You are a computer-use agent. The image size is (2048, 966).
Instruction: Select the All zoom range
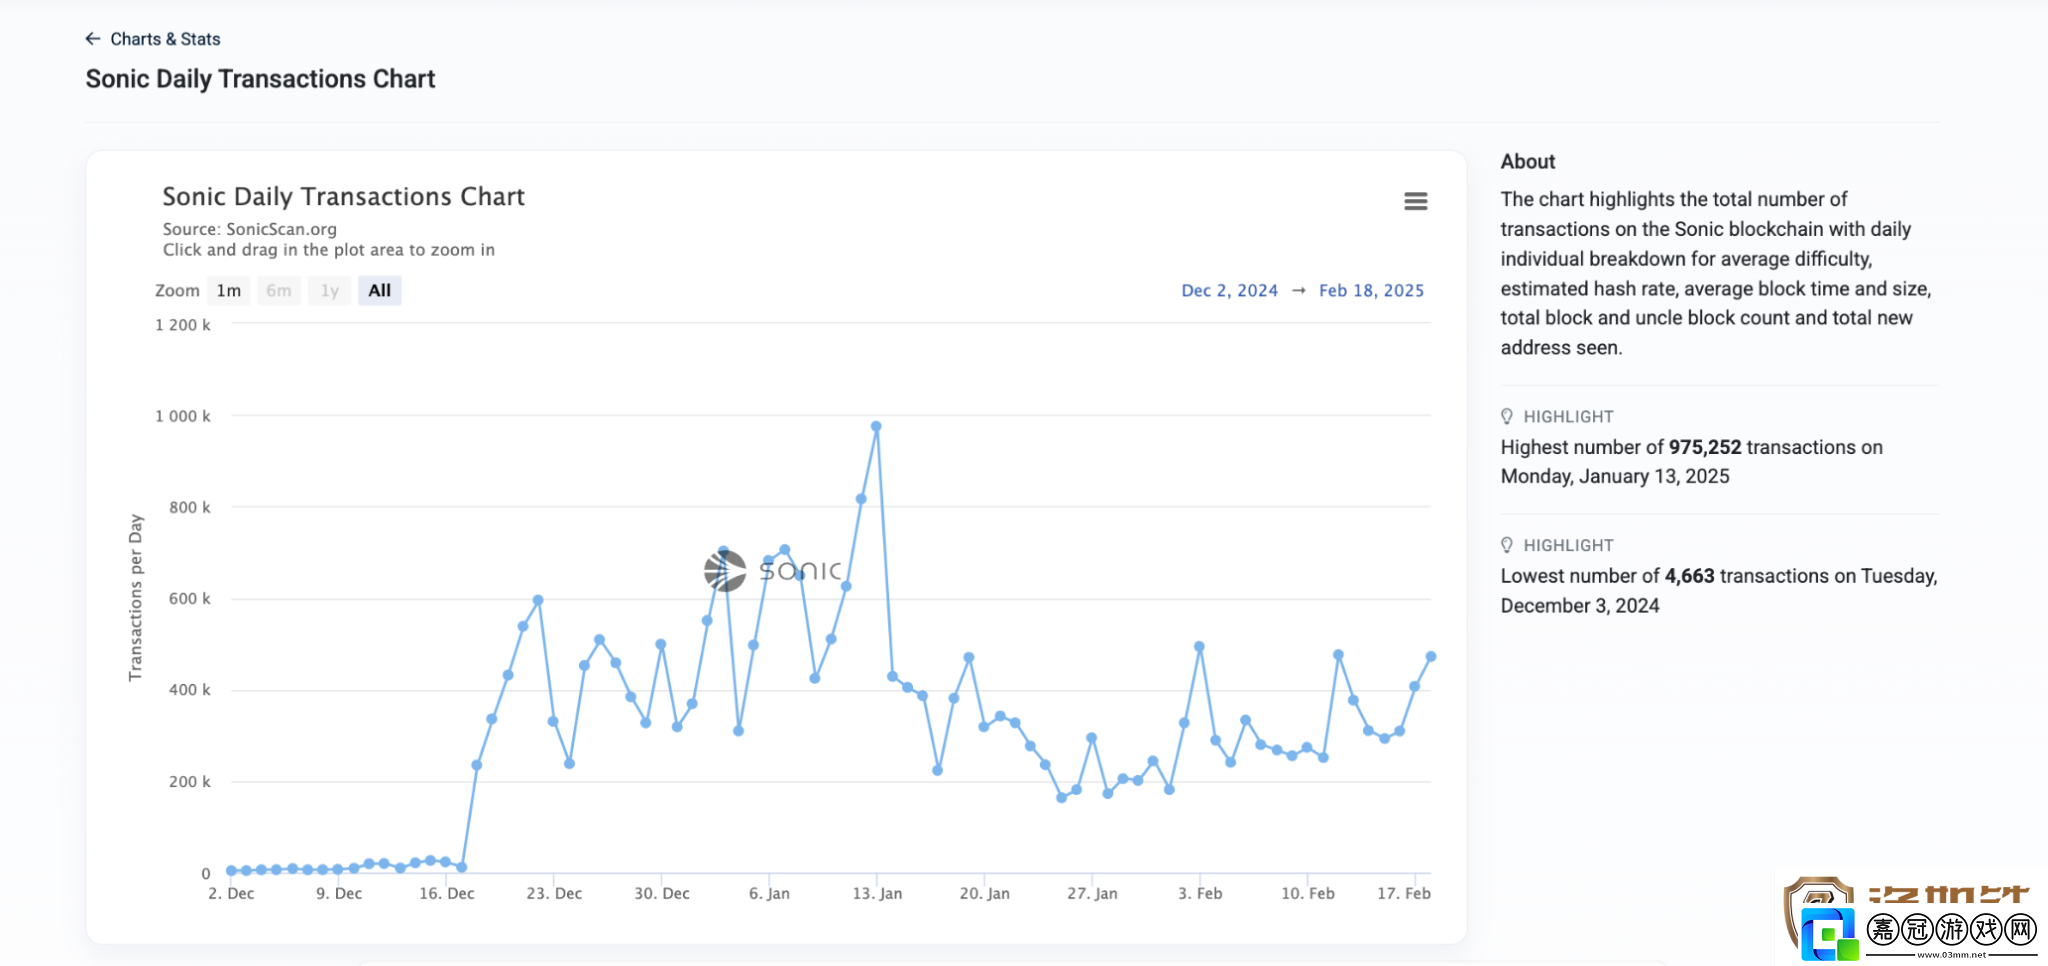pos(380,291)
